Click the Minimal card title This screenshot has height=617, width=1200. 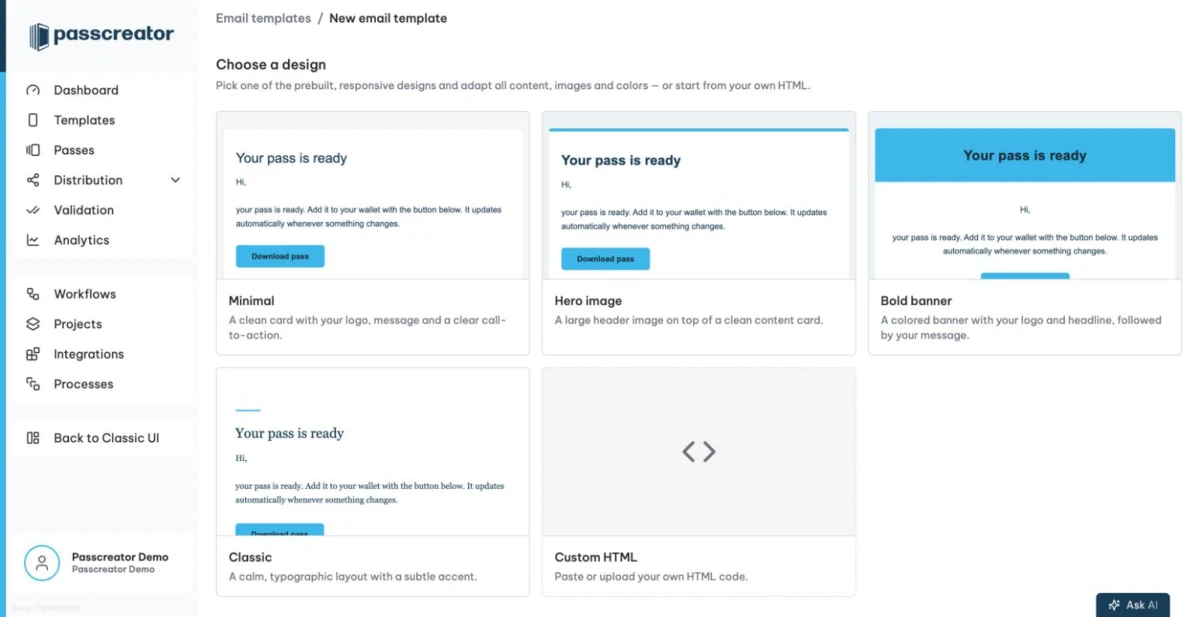tap(251, 301)
